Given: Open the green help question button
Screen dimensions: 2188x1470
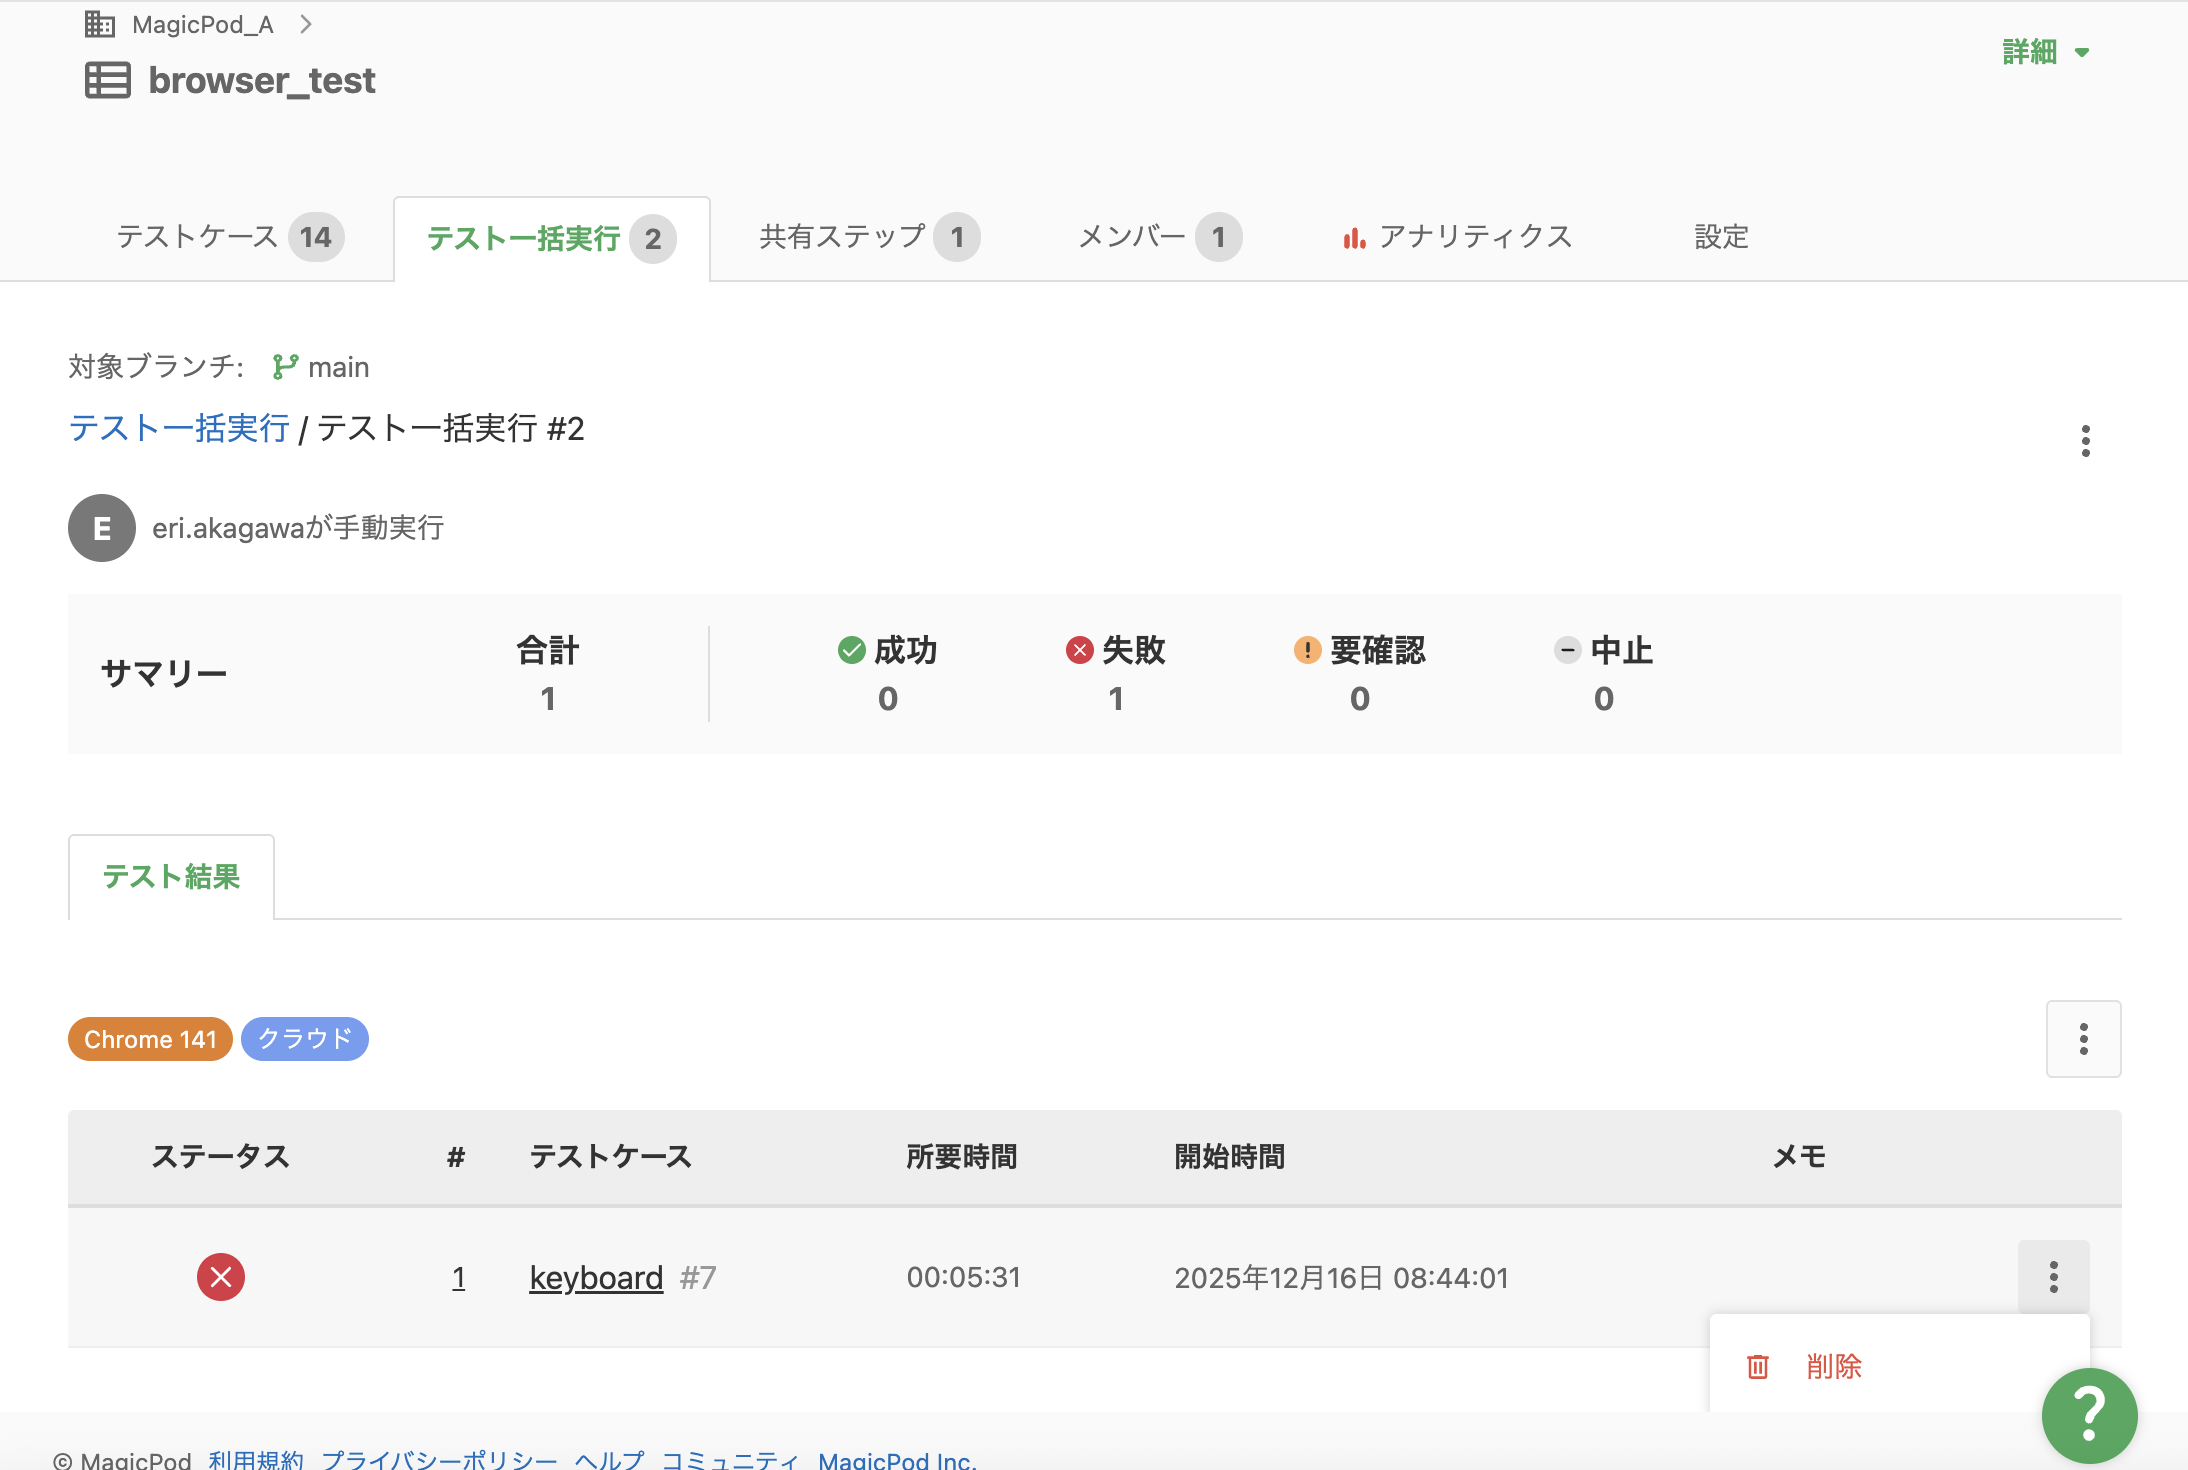Looking at the screenshot, I should click(2089, 1415).
